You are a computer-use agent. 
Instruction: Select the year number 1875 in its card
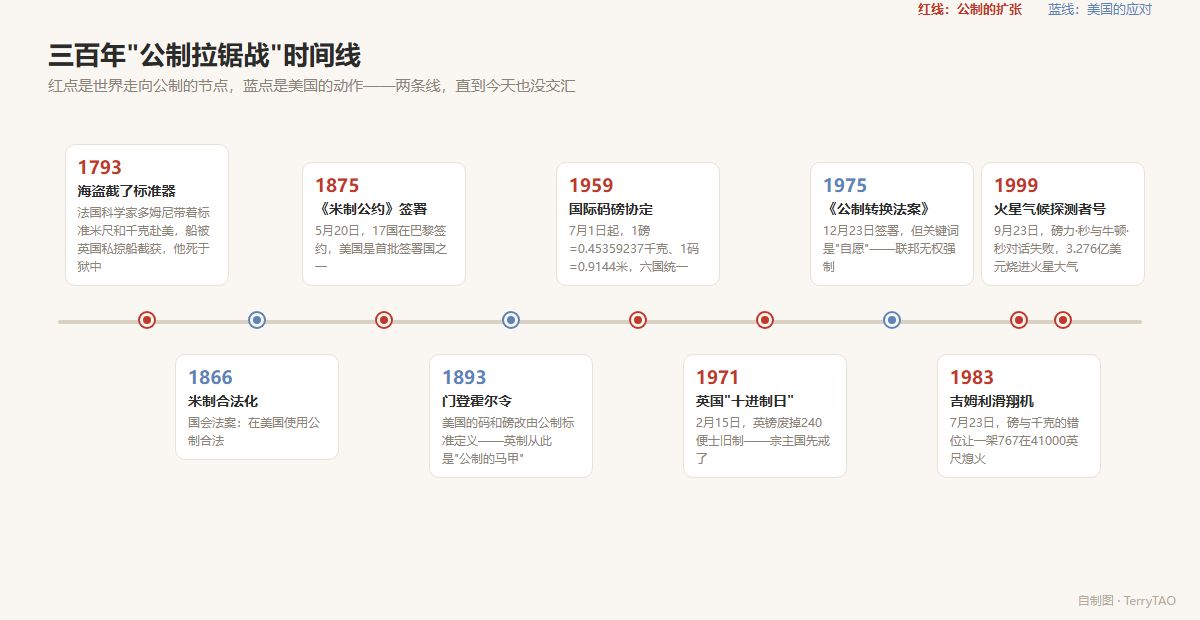tap(337, 185)
